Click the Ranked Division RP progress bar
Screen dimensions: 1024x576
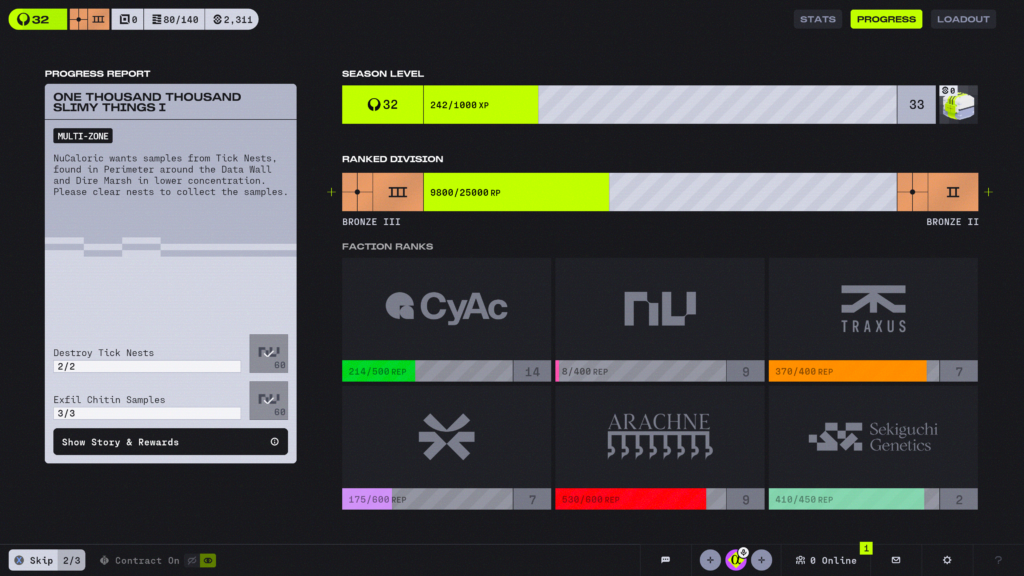point(660,192)
